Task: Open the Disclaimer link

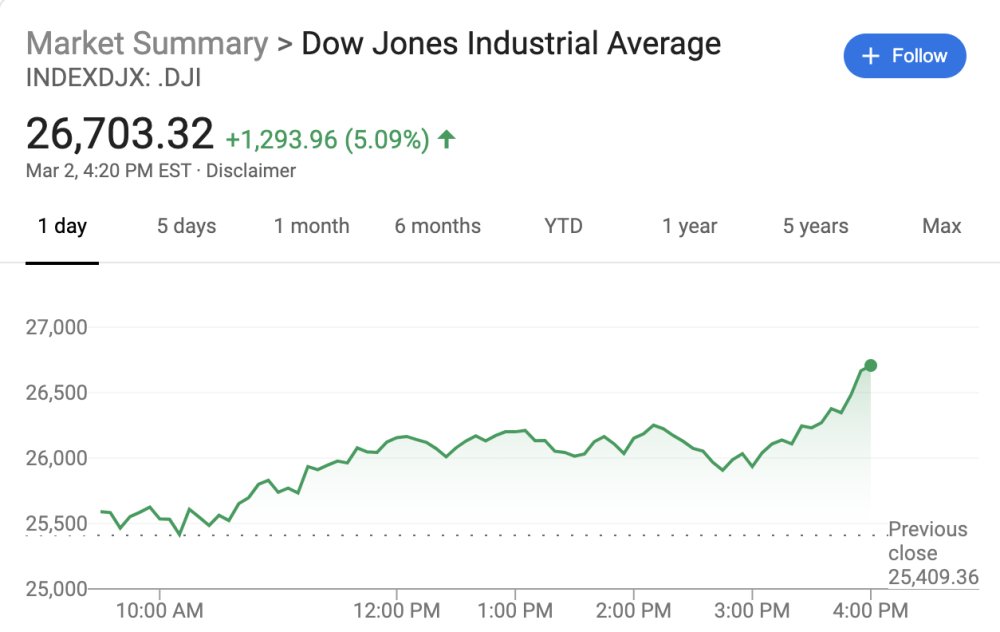Action: pos(251,171)
